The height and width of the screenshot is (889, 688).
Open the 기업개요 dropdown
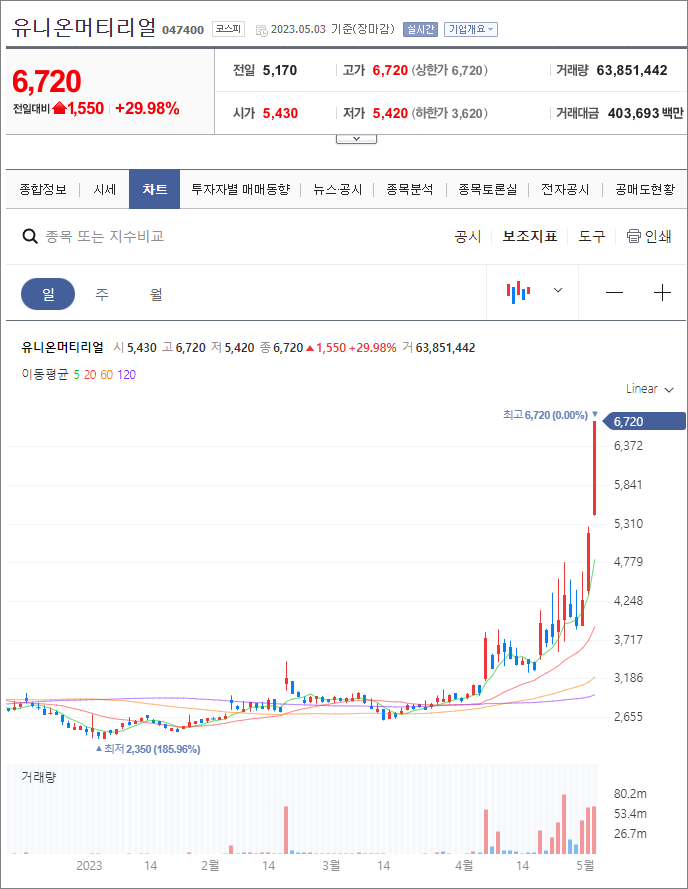tap(471, 29)
